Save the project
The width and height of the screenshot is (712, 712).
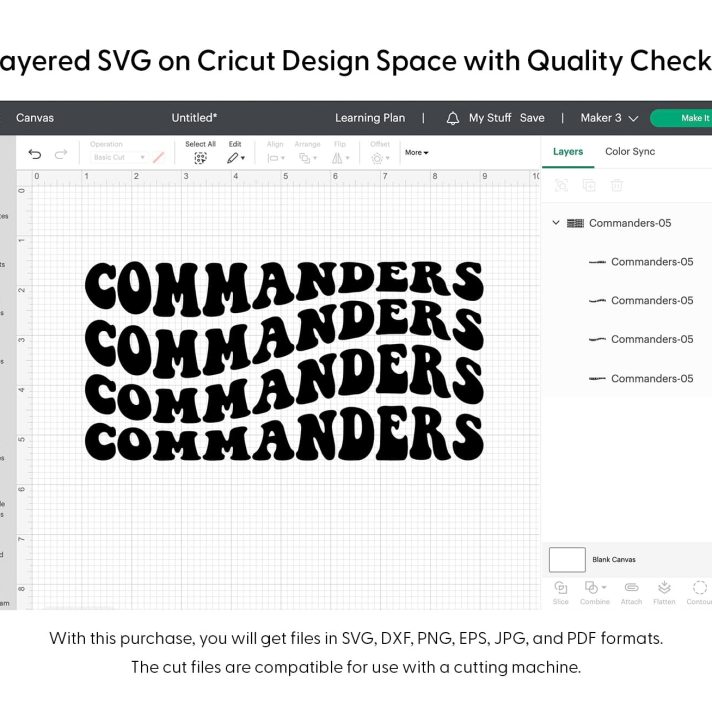click(532, 118)
